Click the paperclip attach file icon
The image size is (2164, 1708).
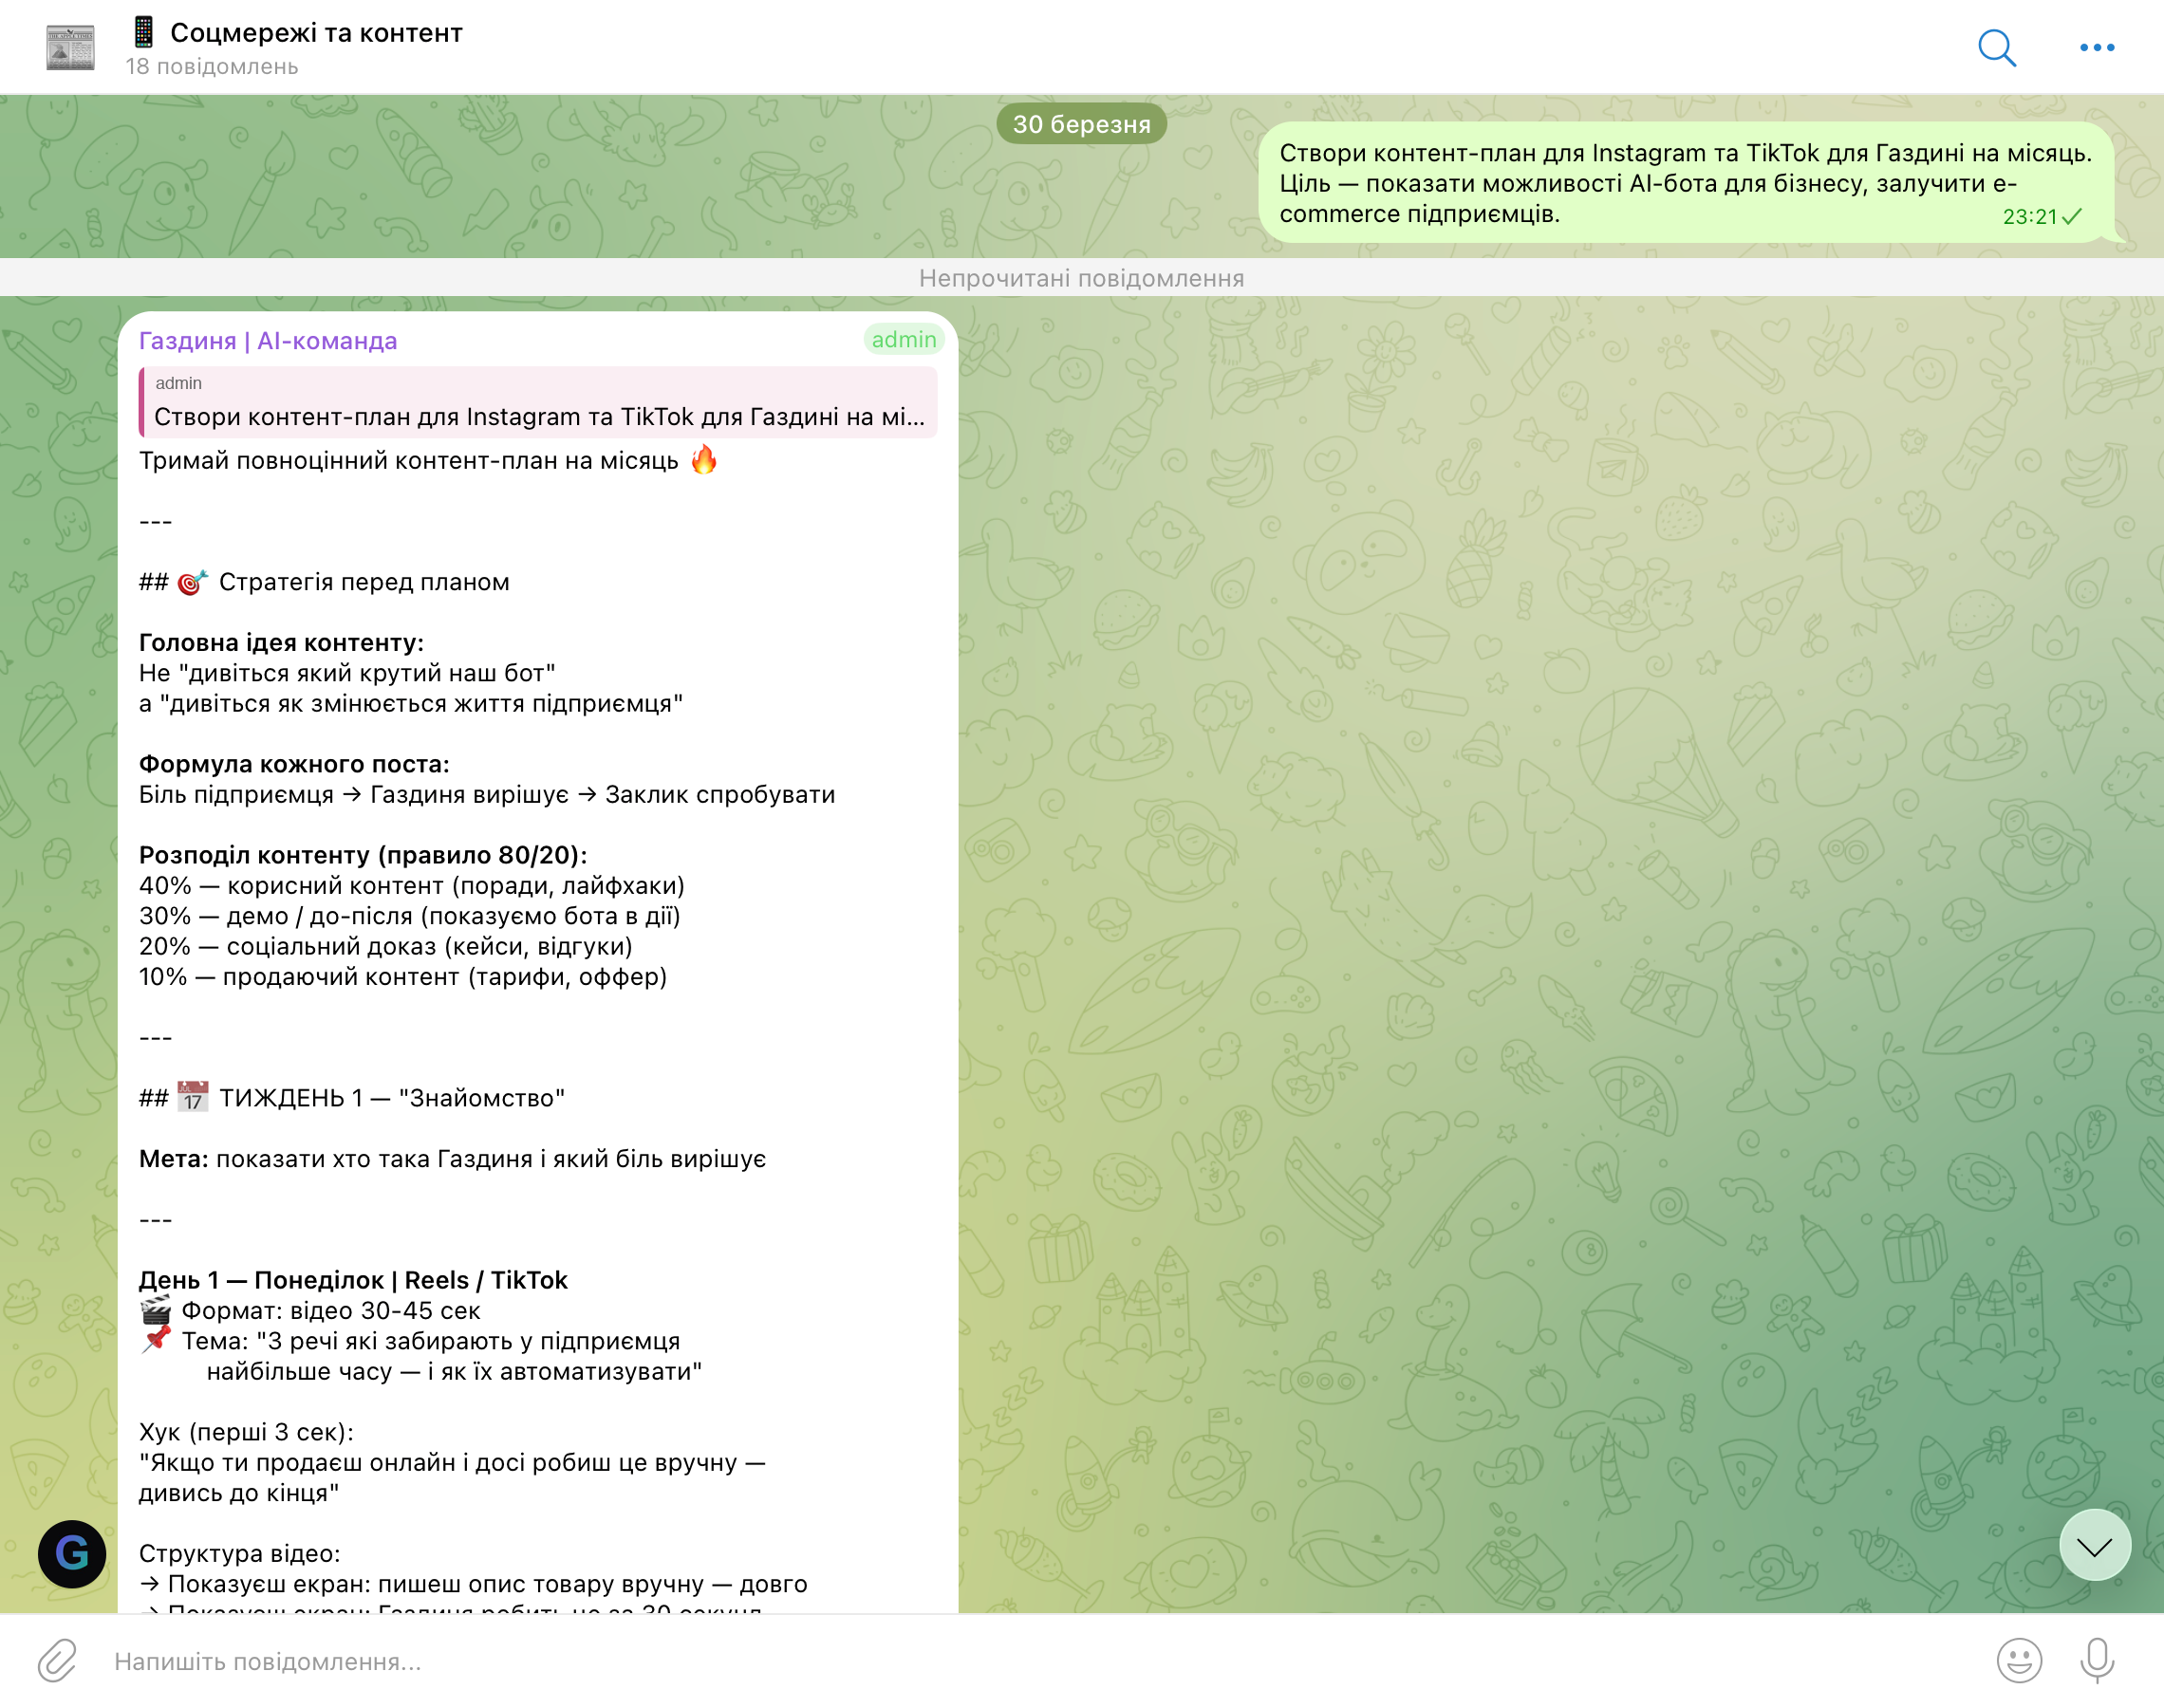tap(58, 1660)
